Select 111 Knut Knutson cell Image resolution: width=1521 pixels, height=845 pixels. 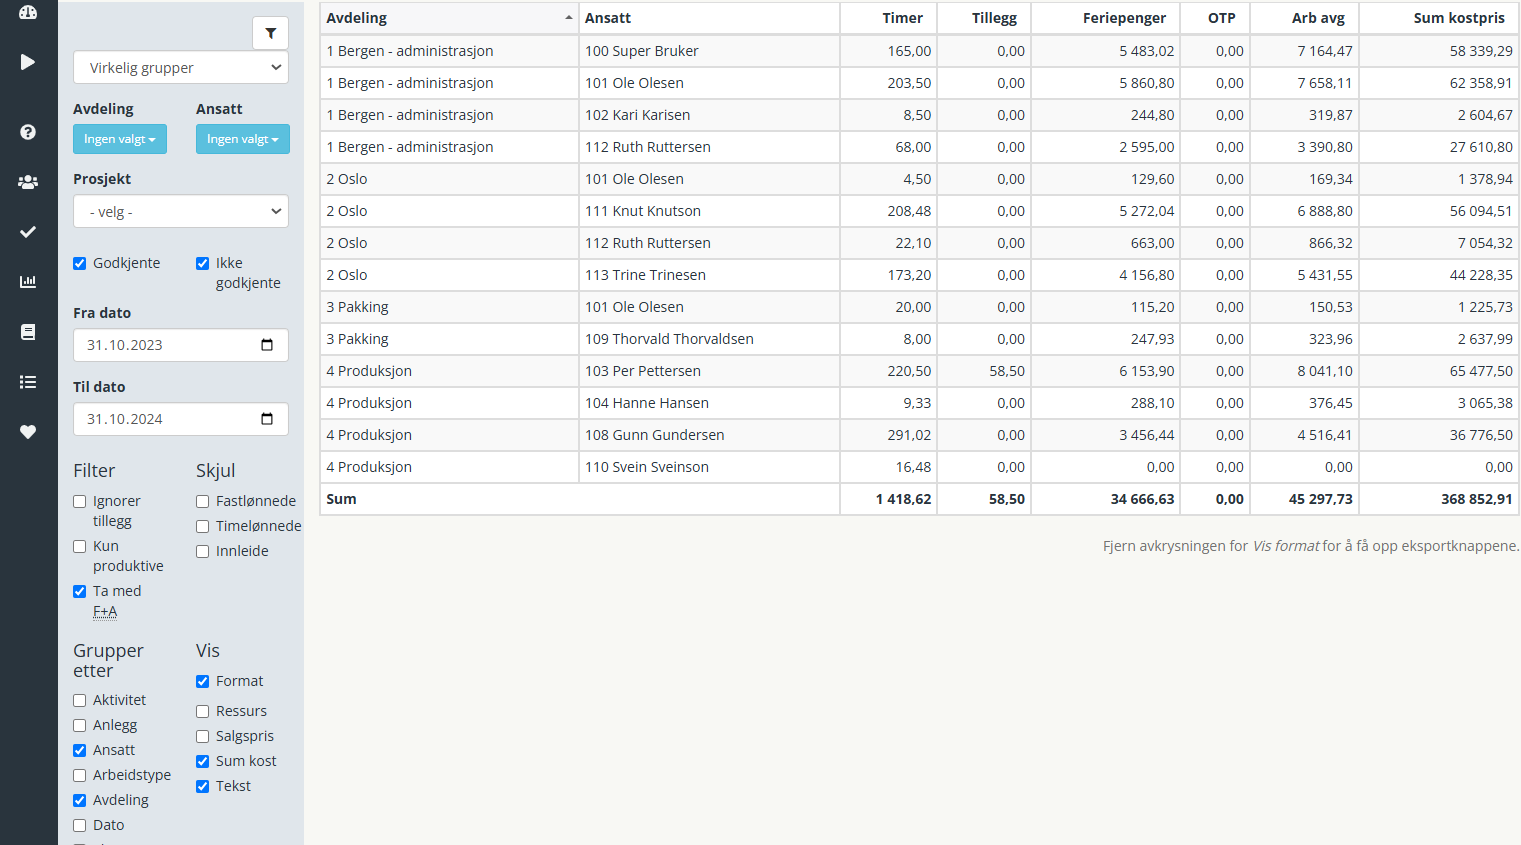(709, 211)
